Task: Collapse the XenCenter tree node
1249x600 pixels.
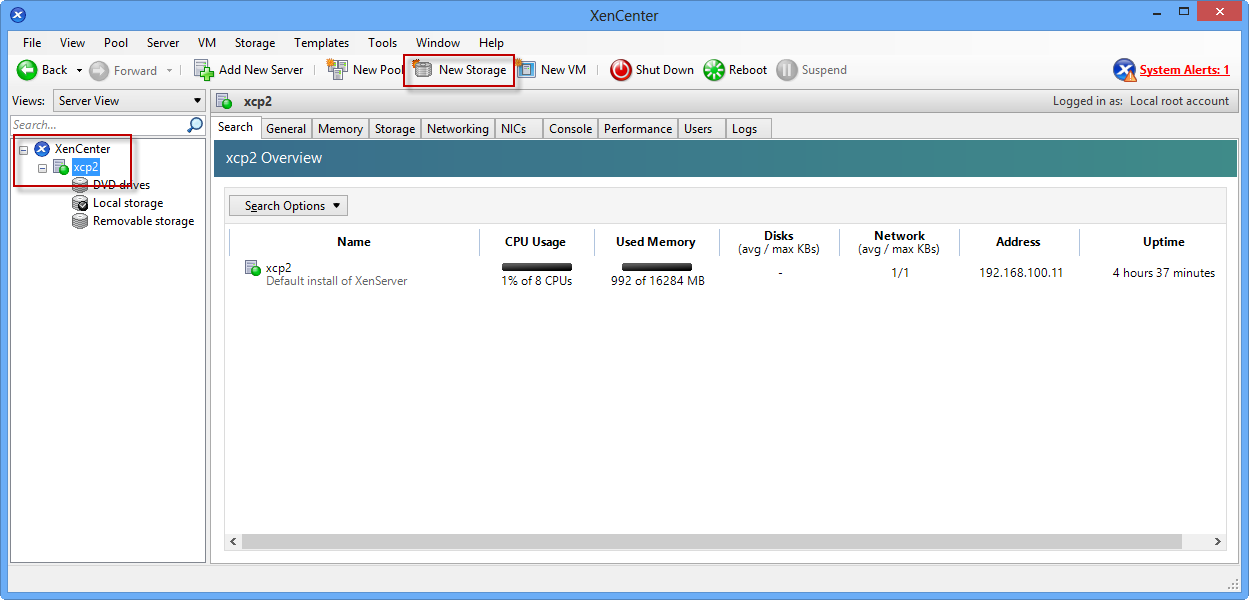Action: click(x=23, y=149)
